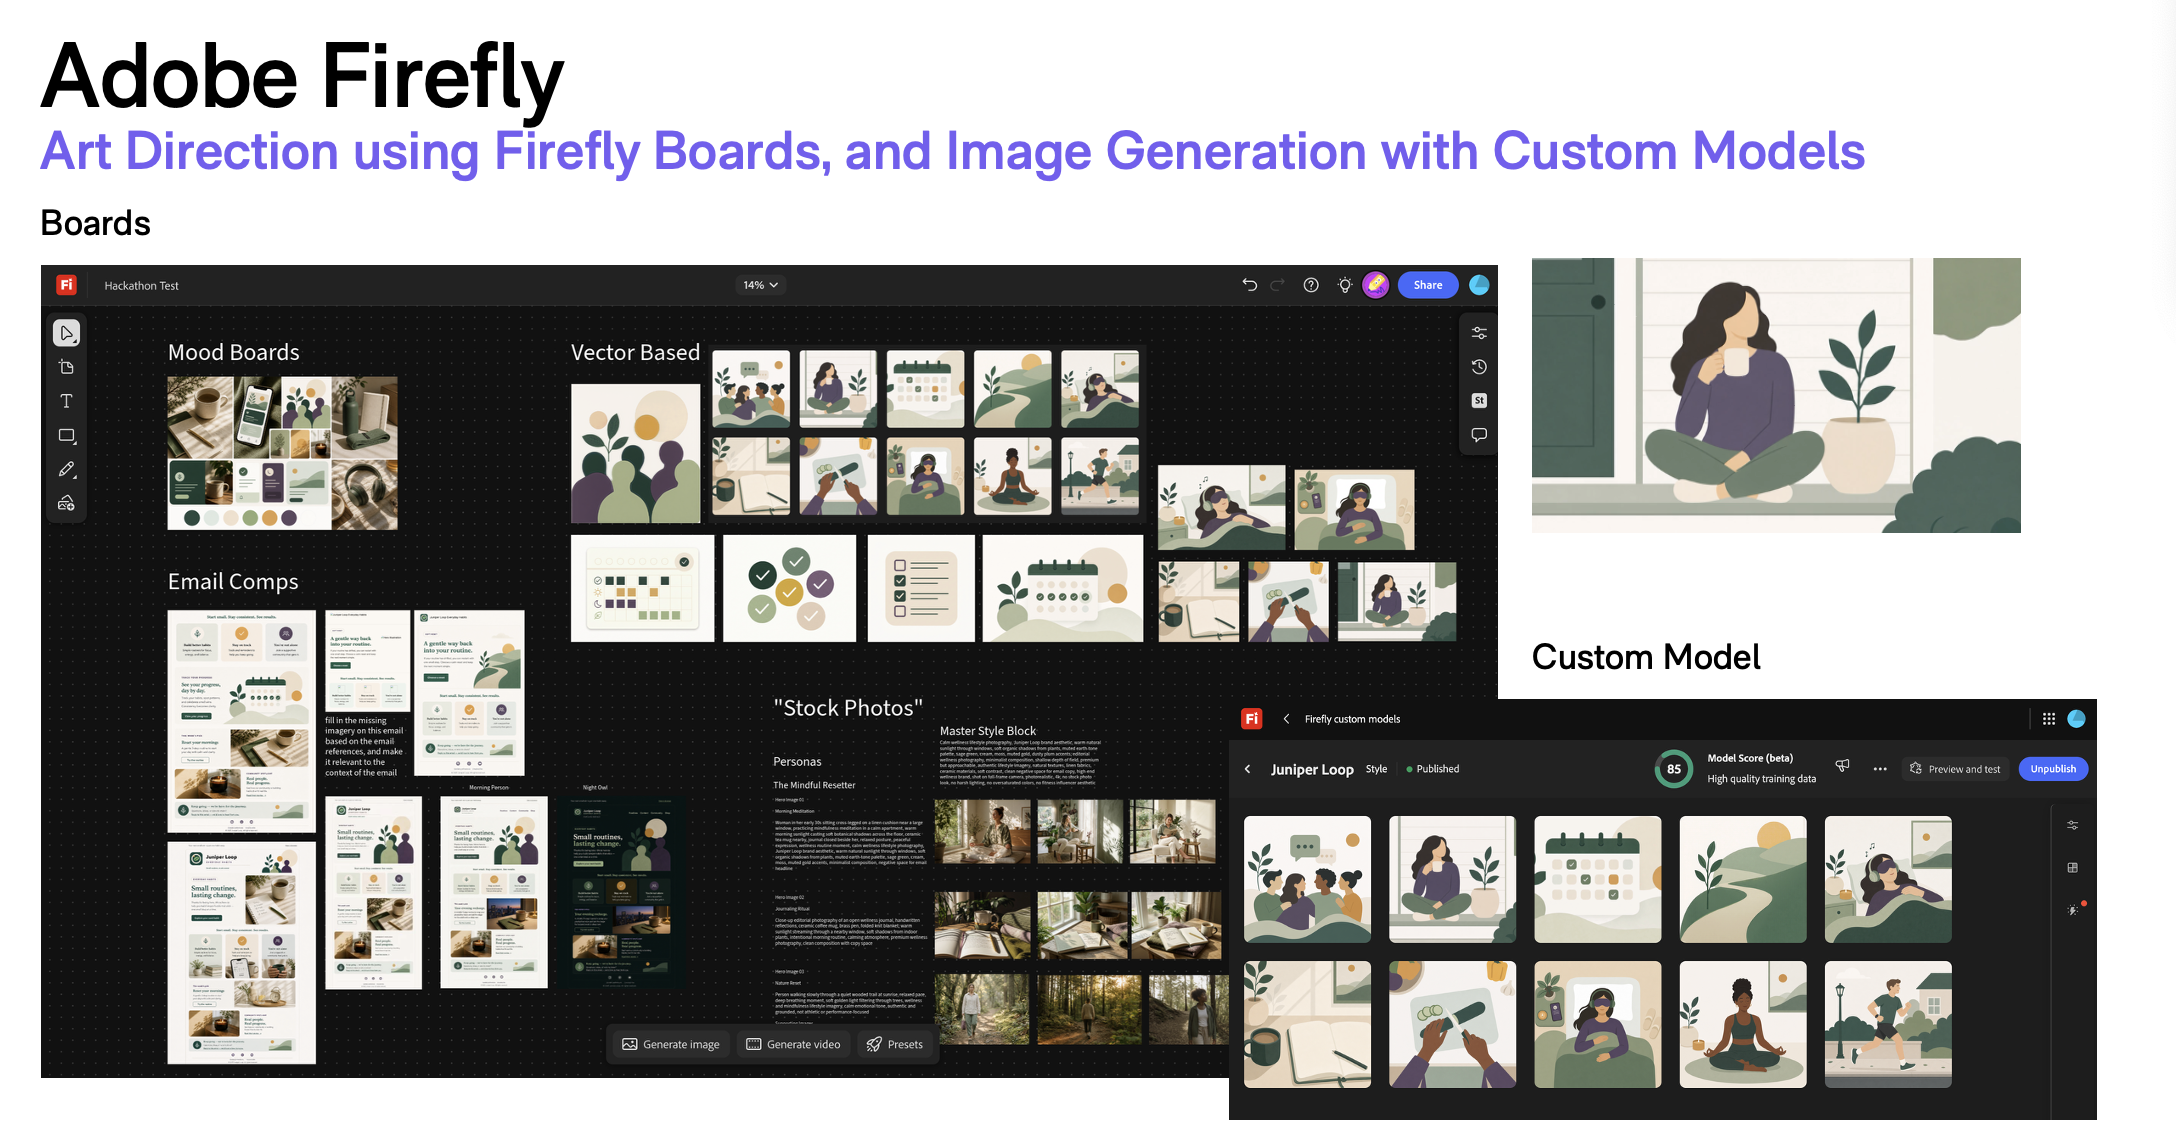Click the Model Score 85 ring indicator
Screen dimensions: 2176x1138
coord(1674,769)
